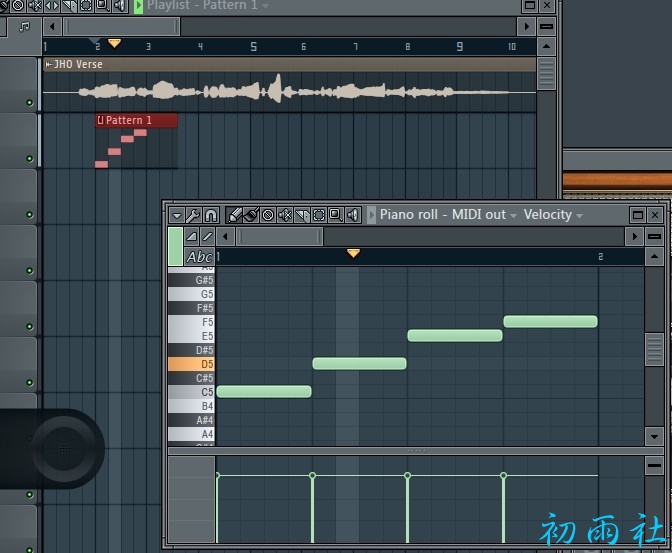
Task: Click velocity handle of the second note
Action: (x=312, y=475)
